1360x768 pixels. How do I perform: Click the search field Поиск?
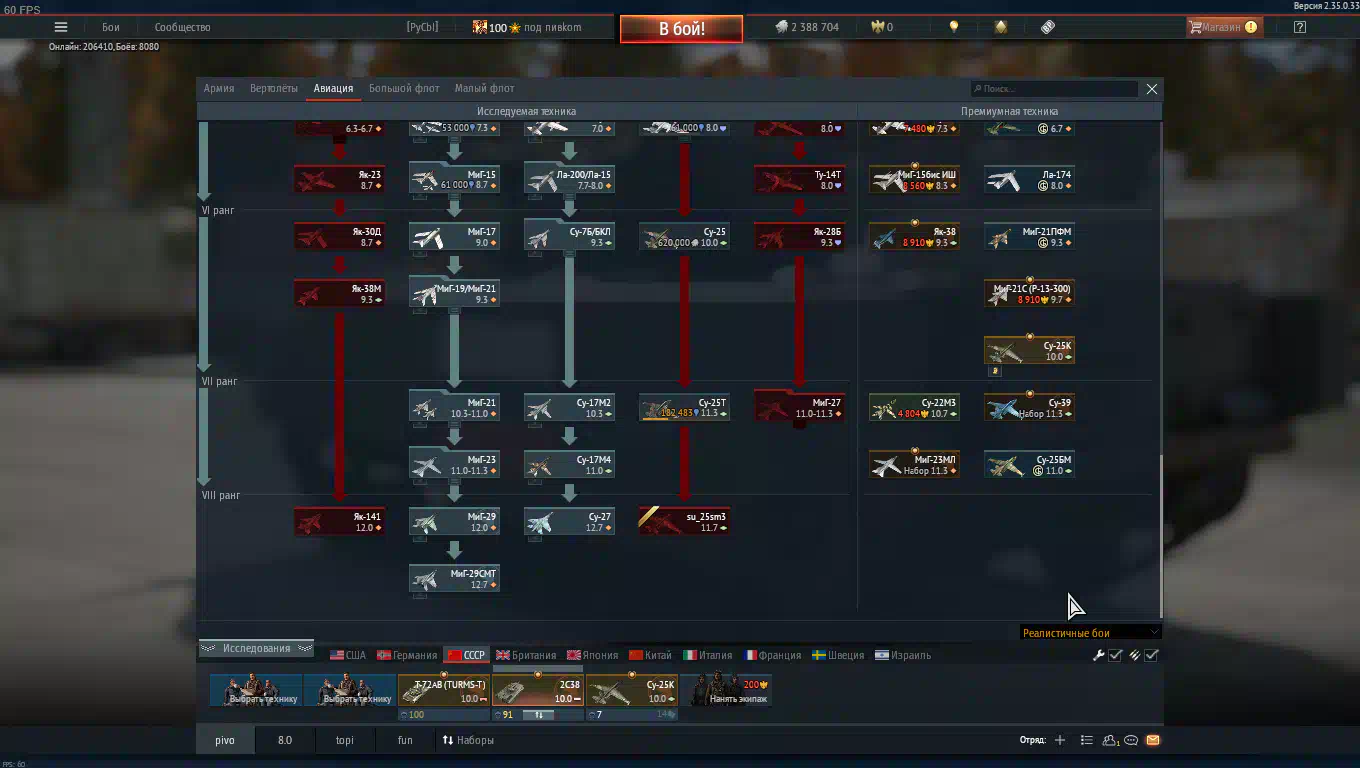[x=1054, y=89]
